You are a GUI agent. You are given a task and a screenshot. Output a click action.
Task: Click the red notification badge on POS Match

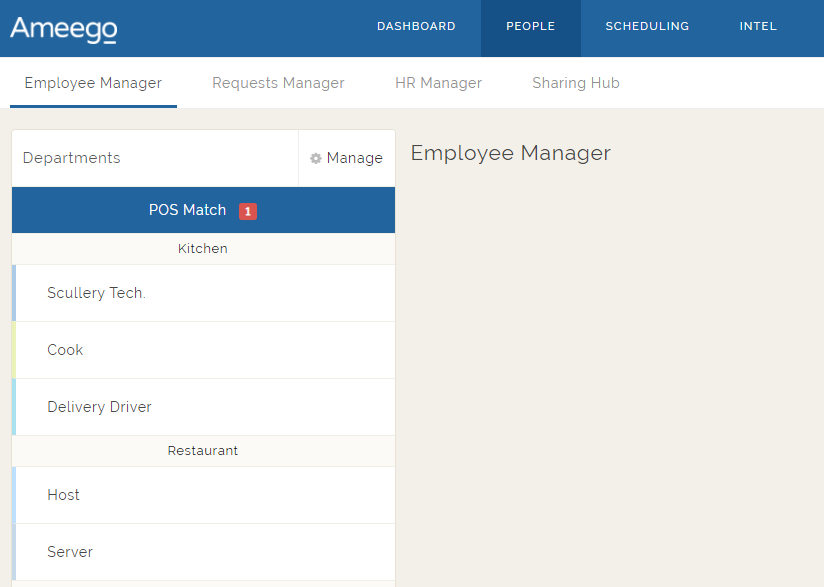click(248, 211)
